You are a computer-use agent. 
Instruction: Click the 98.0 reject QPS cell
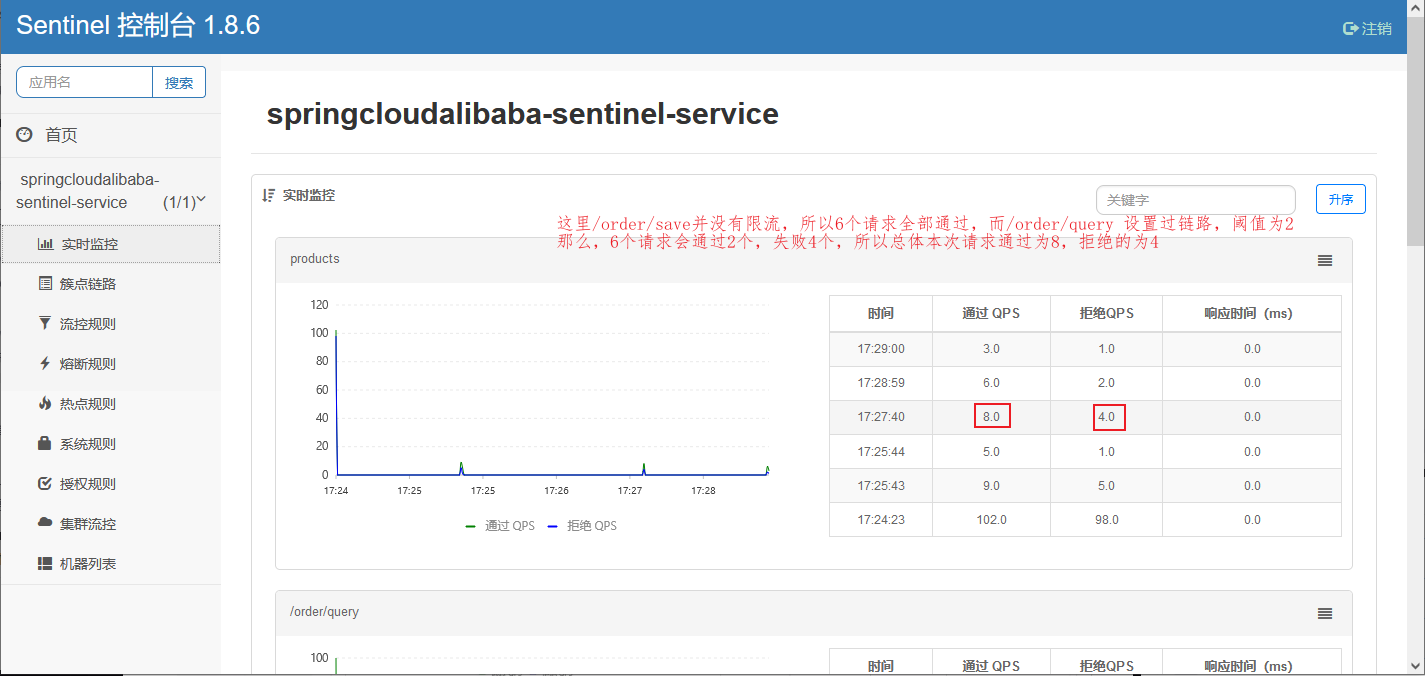click(x=1106, y=520)
